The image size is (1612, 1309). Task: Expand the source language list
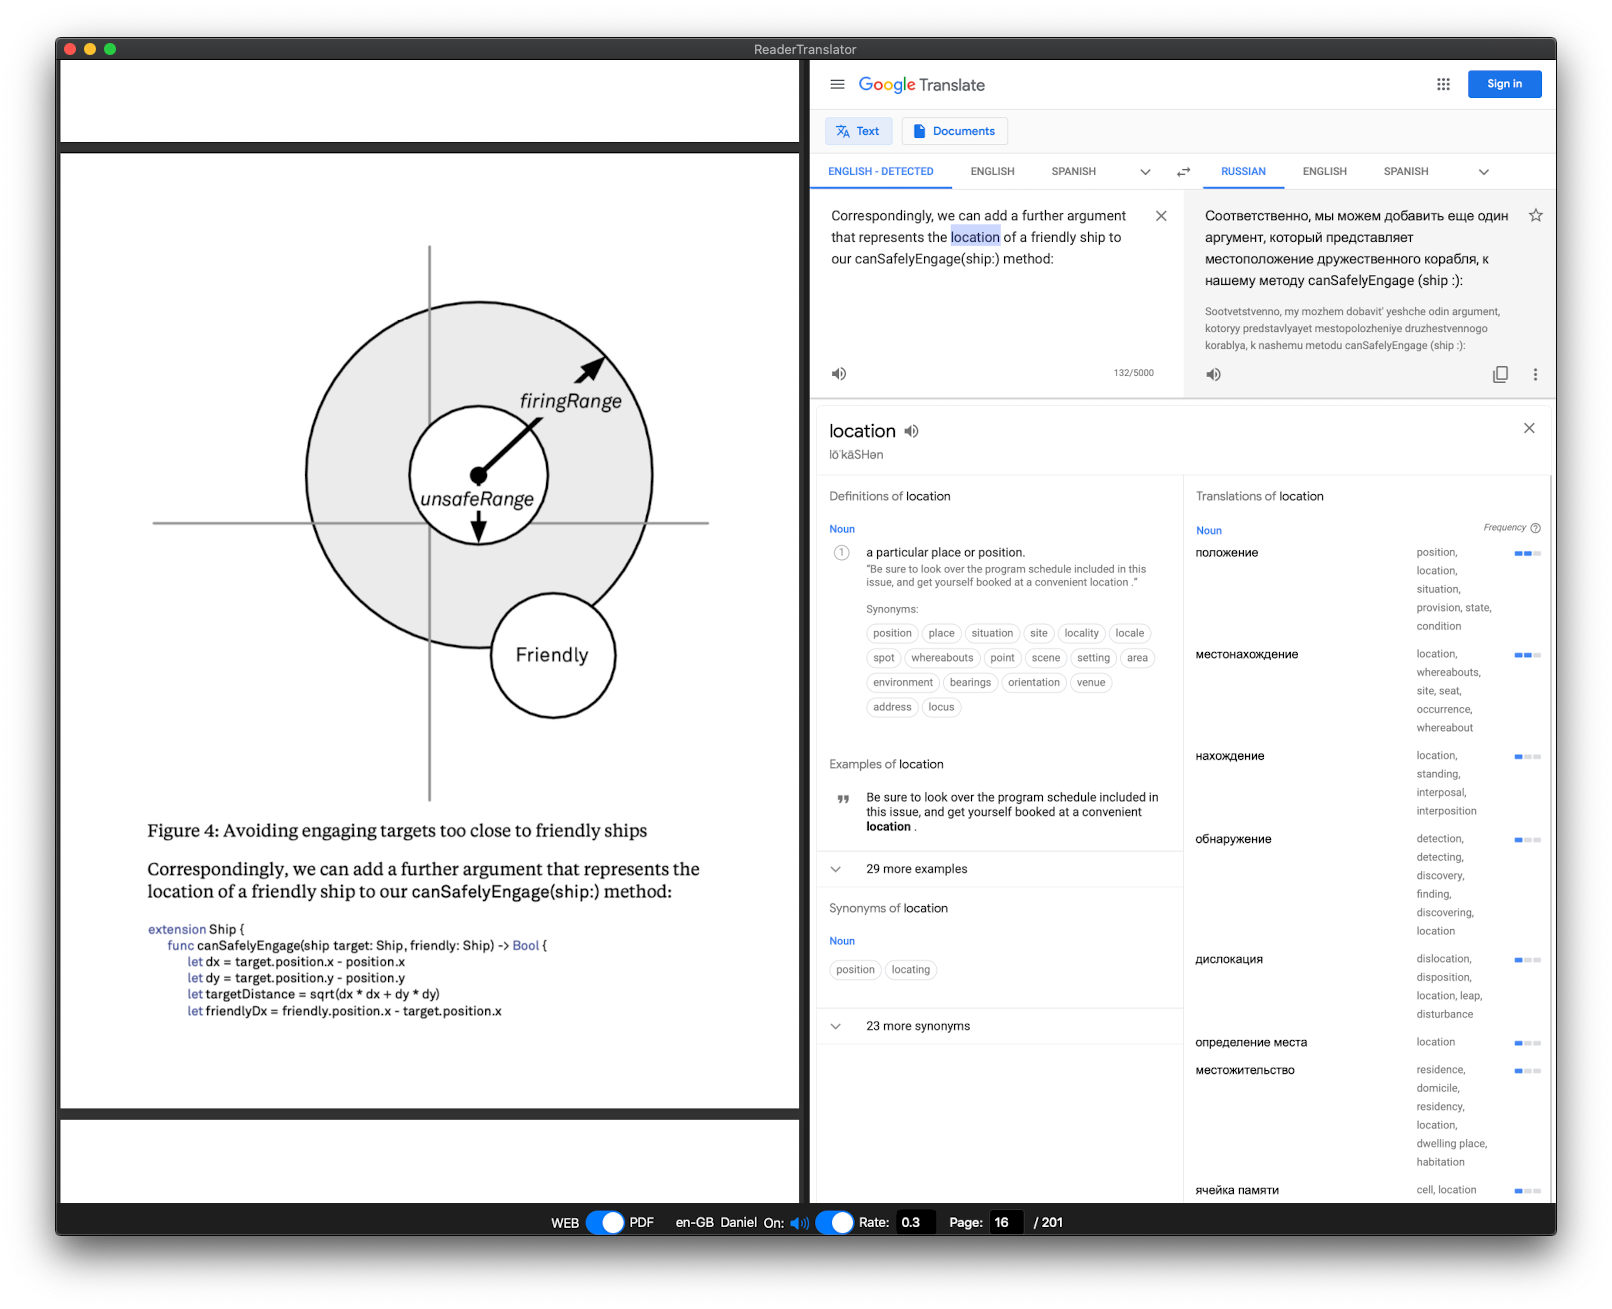tap(1145, 172)
